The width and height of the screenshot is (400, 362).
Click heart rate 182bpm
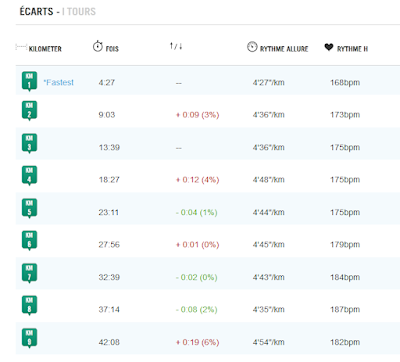coord(345,342)
